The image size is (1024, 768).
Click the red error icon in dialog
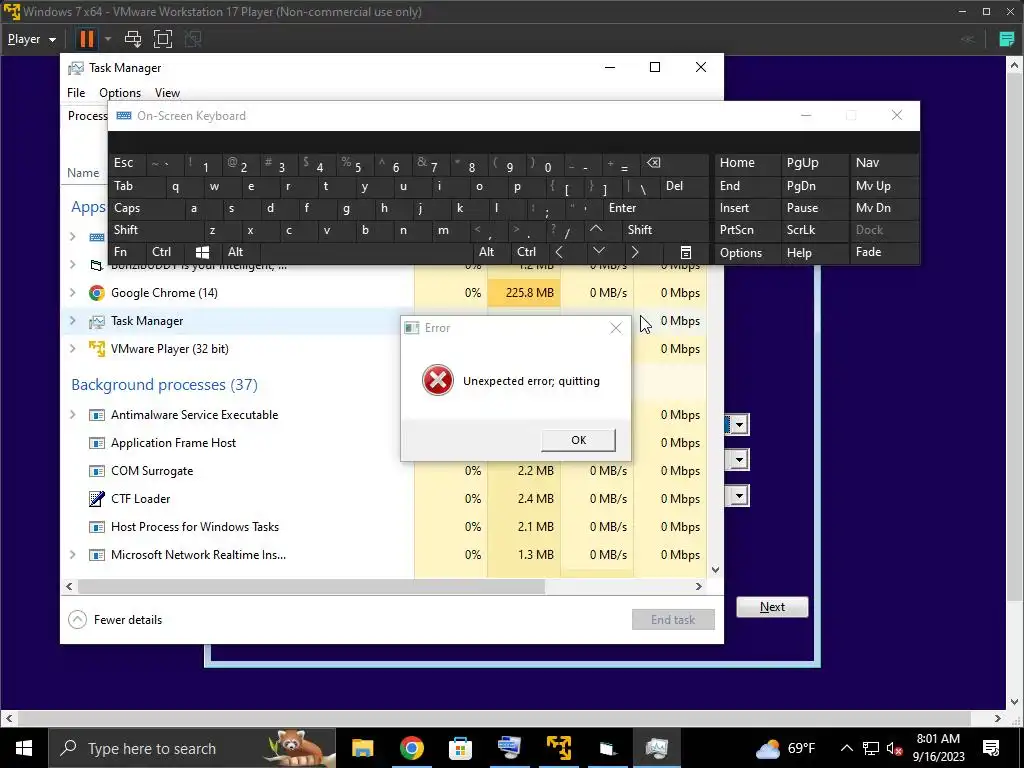(x=438, y=381)
